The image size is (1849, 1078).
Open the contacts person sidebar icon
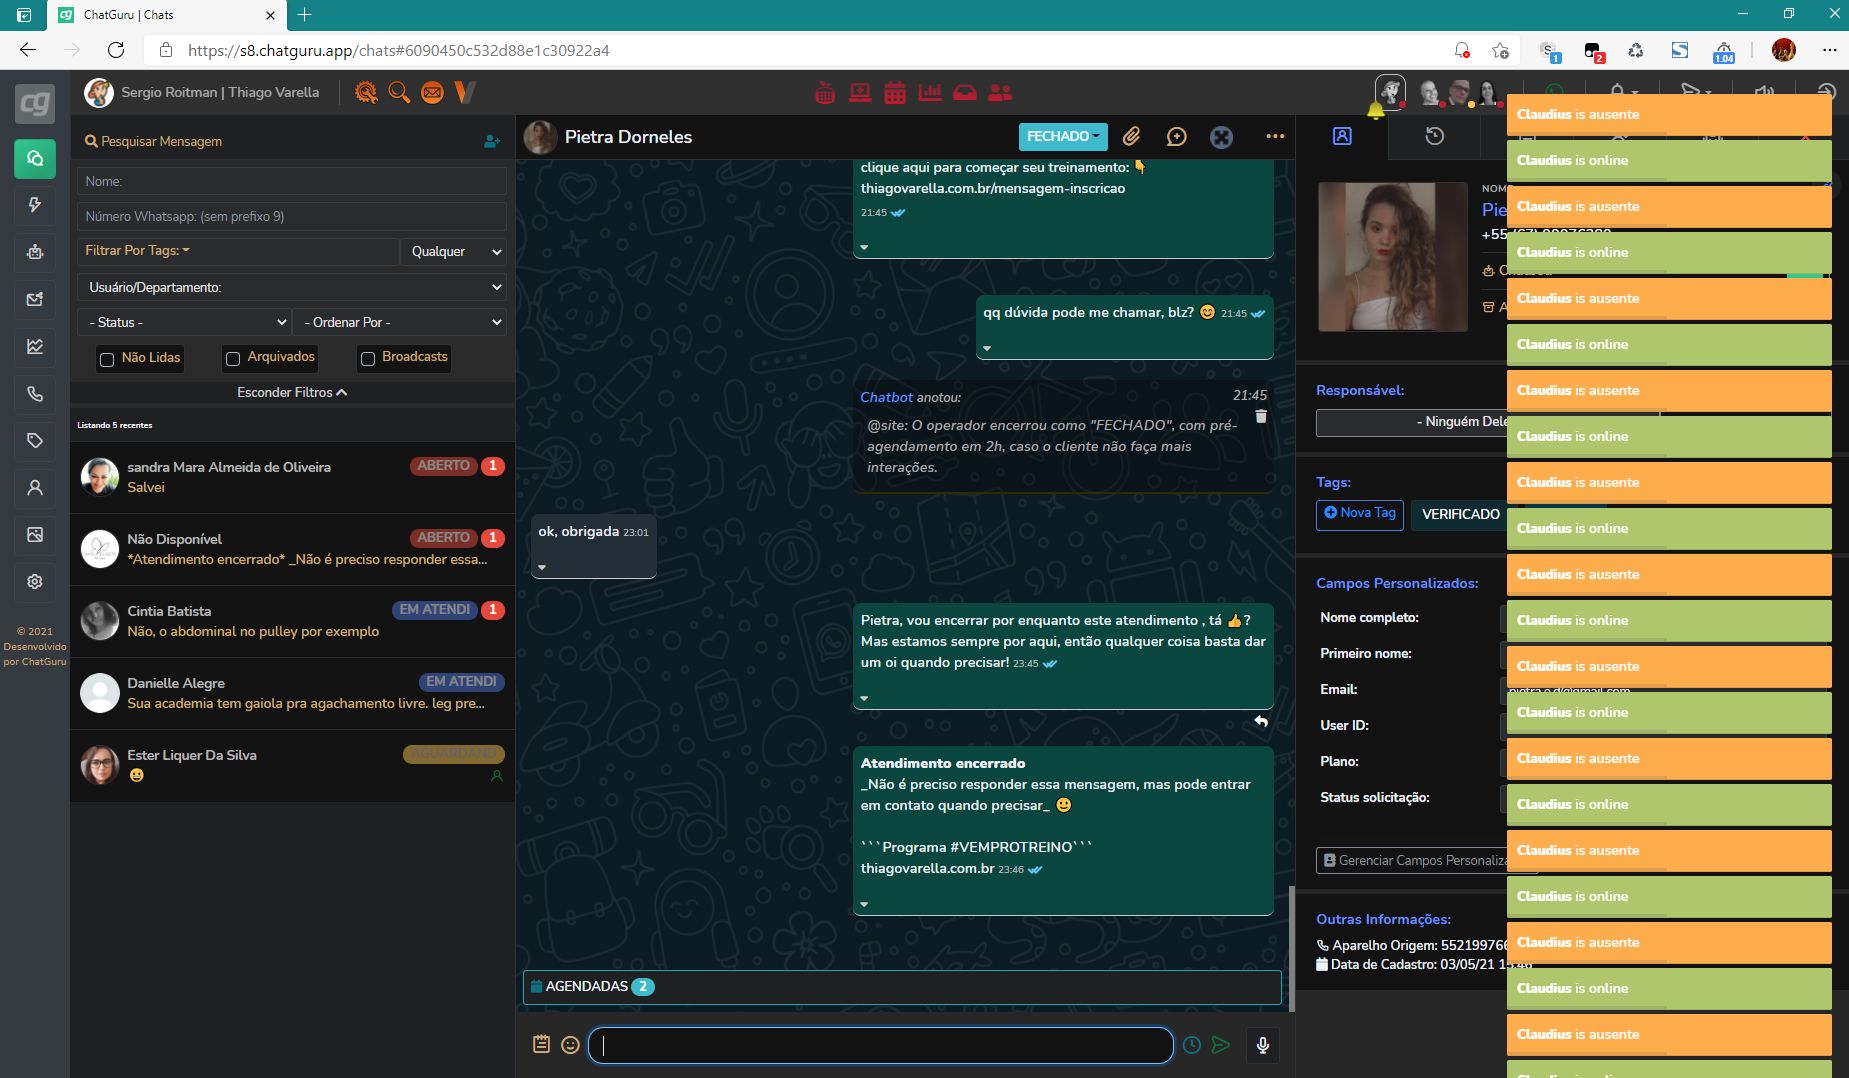pyautogui.click(x=35, y=488)
